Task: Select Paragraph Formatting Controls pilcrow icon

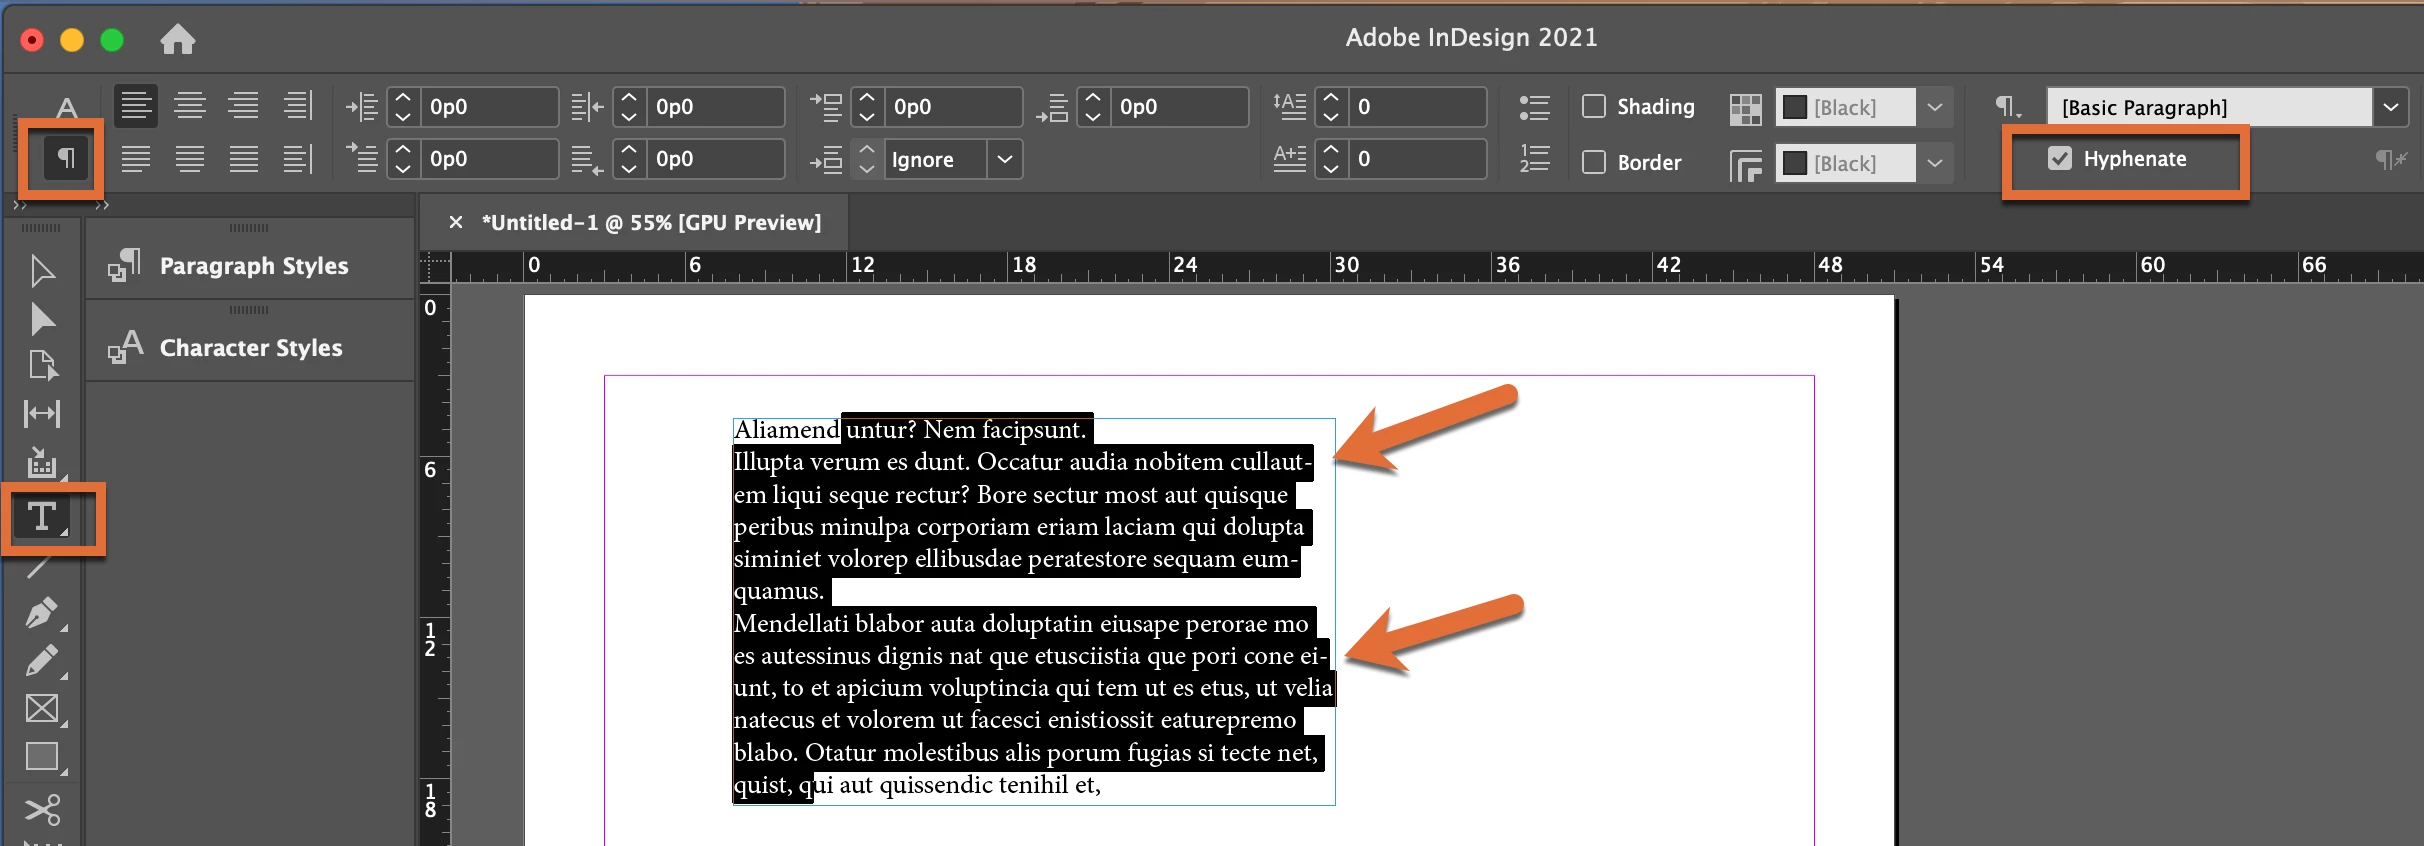Action: pos(66,158)
